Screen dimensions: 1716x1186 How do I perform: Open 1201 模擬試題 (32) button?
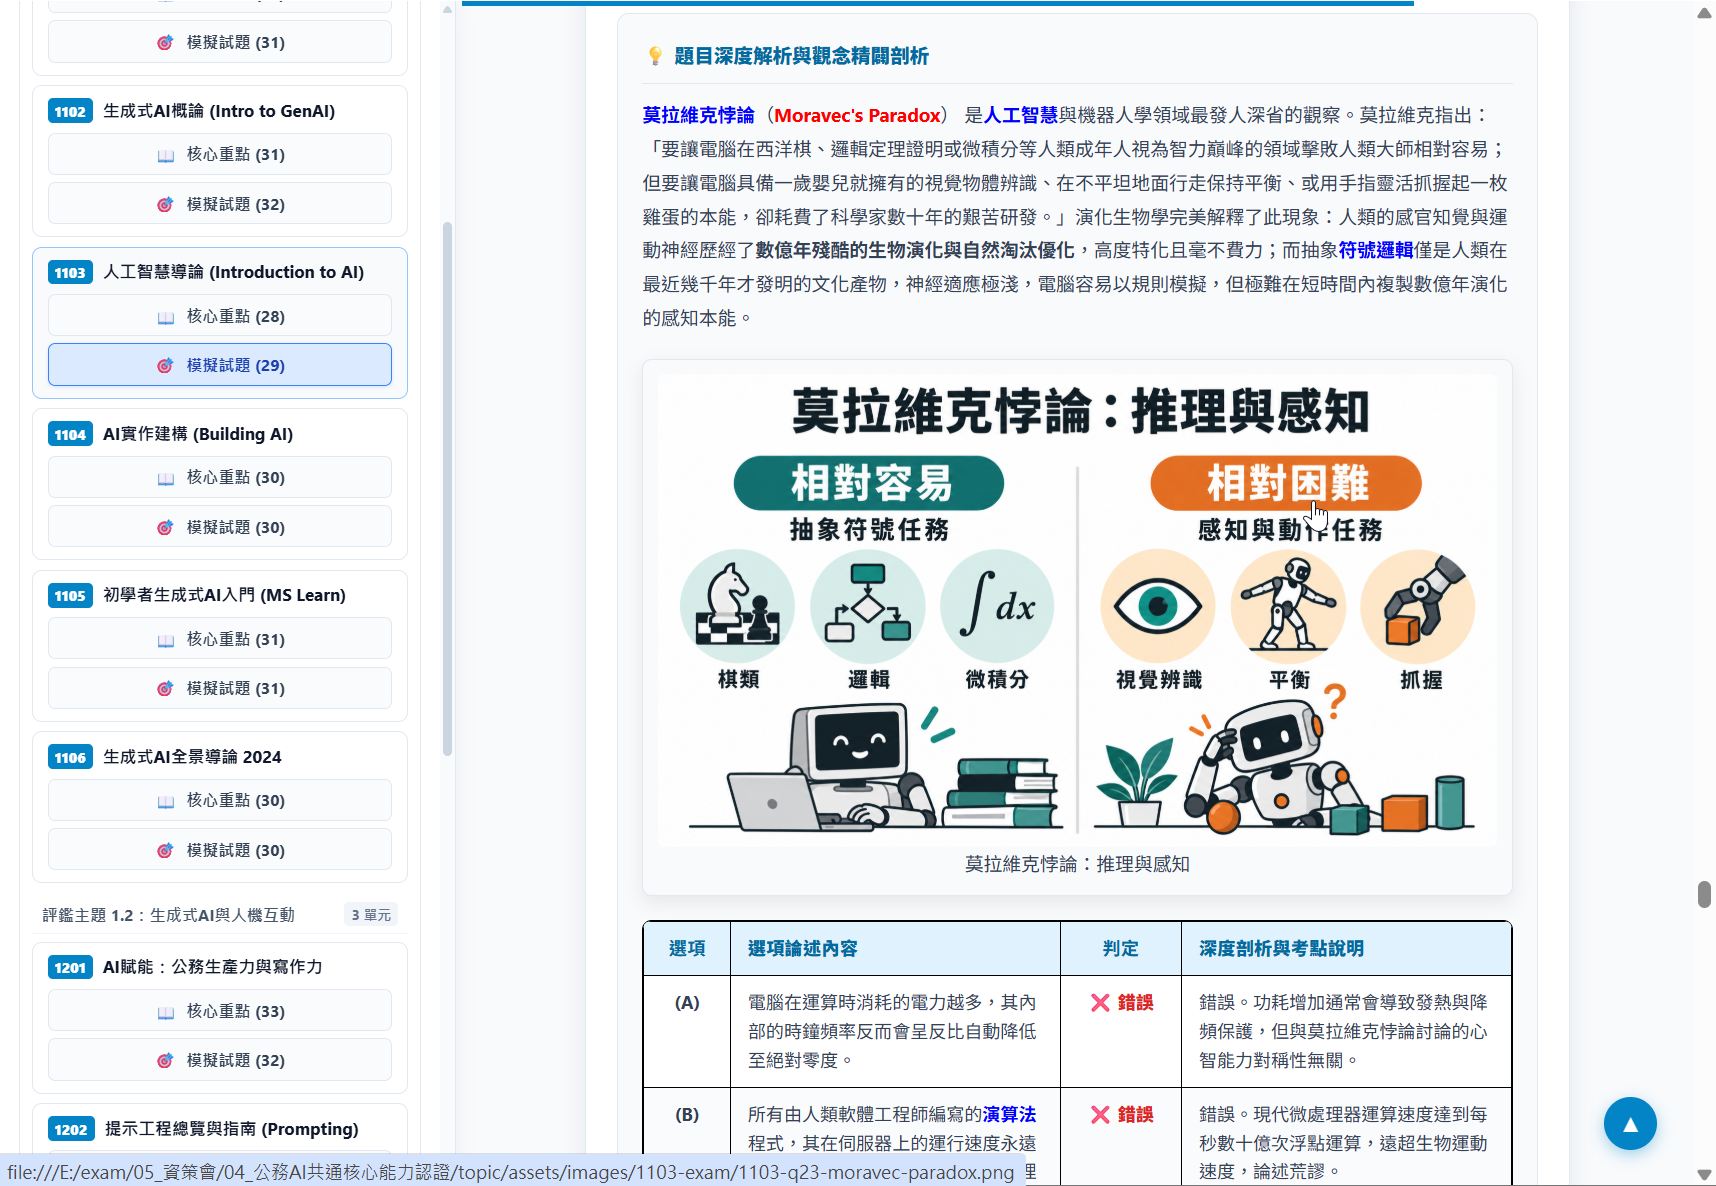point(220,1060)
